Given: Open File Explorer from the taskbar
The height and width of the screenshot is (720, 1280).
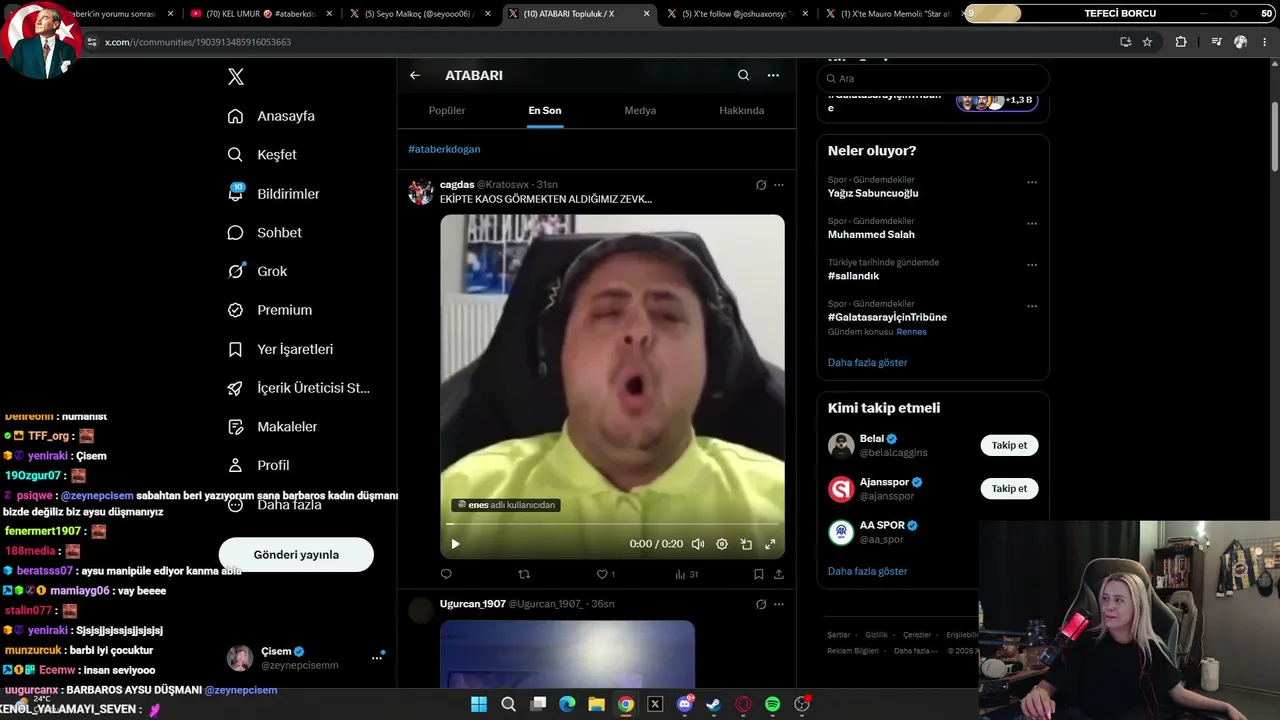Looking at the screenshot, I should click(x=596, y=704).
